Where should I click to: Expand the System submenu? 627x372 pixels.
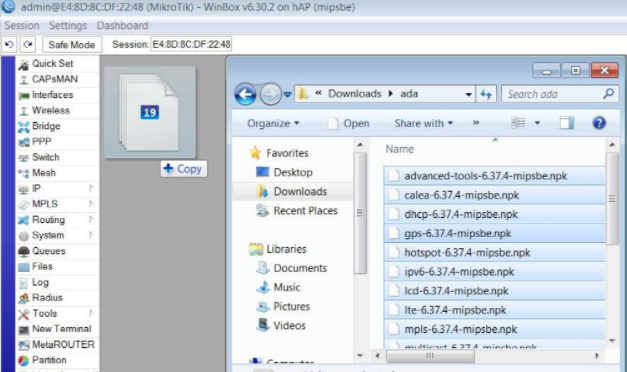(91, 235)
